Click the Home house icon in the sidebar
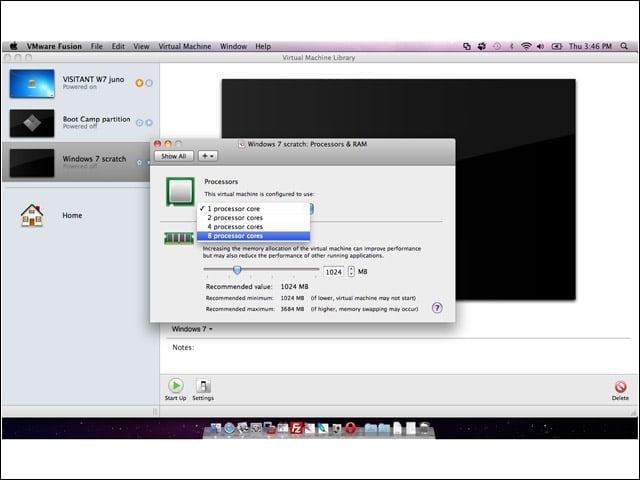Image resolution: width=640 pixels, height=480 pixels. point(32,215)
